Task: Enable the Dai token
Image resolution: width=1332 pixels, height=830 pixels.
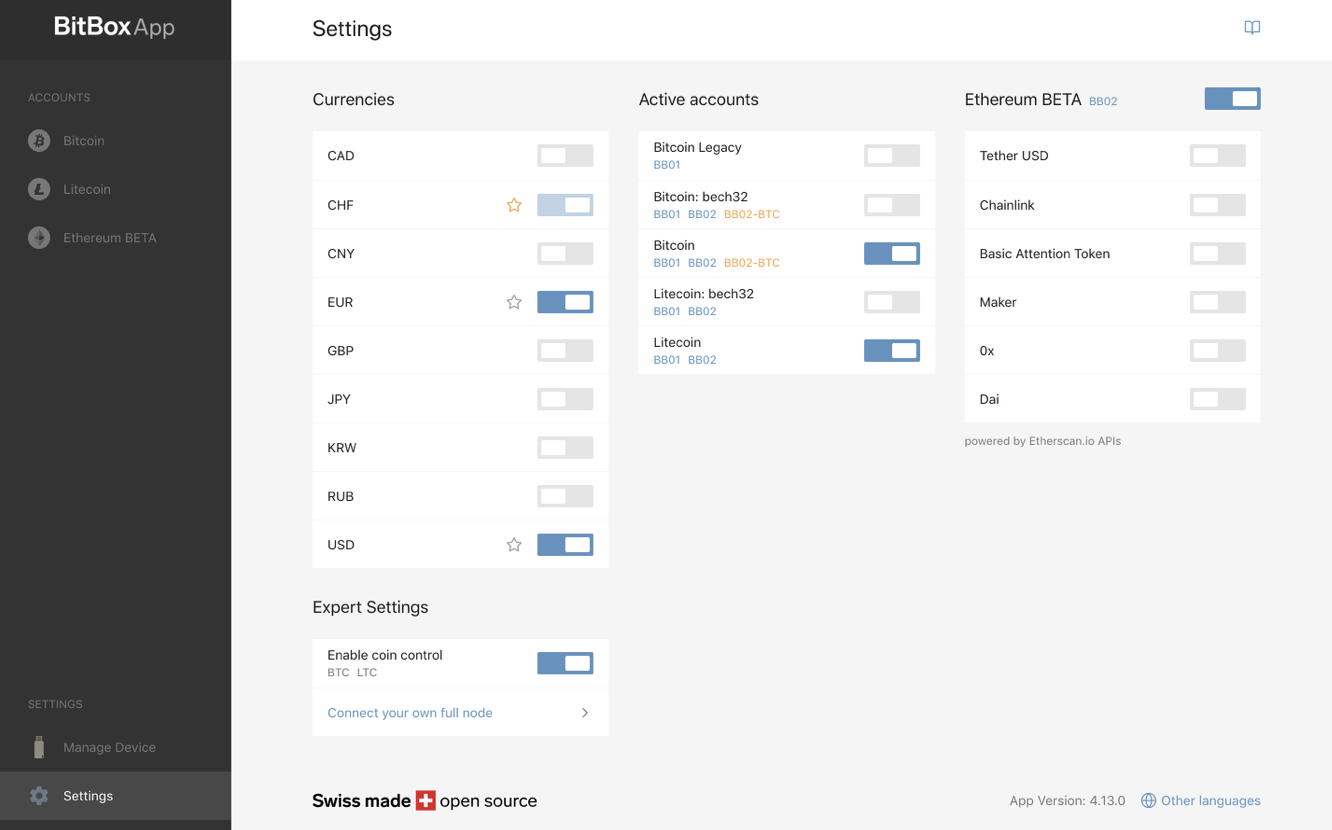Action: tap(1218, 399)
